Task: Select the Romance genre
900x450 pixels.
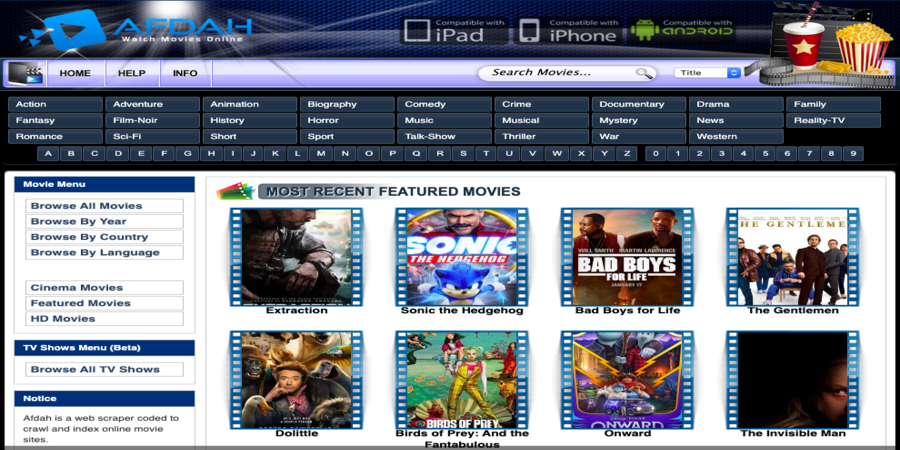Action: tap(55, 137)
